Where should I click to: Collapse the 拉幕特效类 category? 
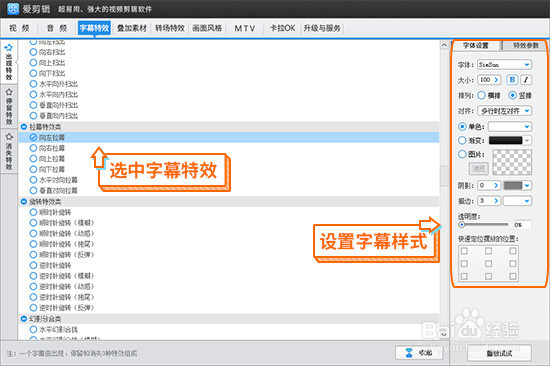click(24, 127)
